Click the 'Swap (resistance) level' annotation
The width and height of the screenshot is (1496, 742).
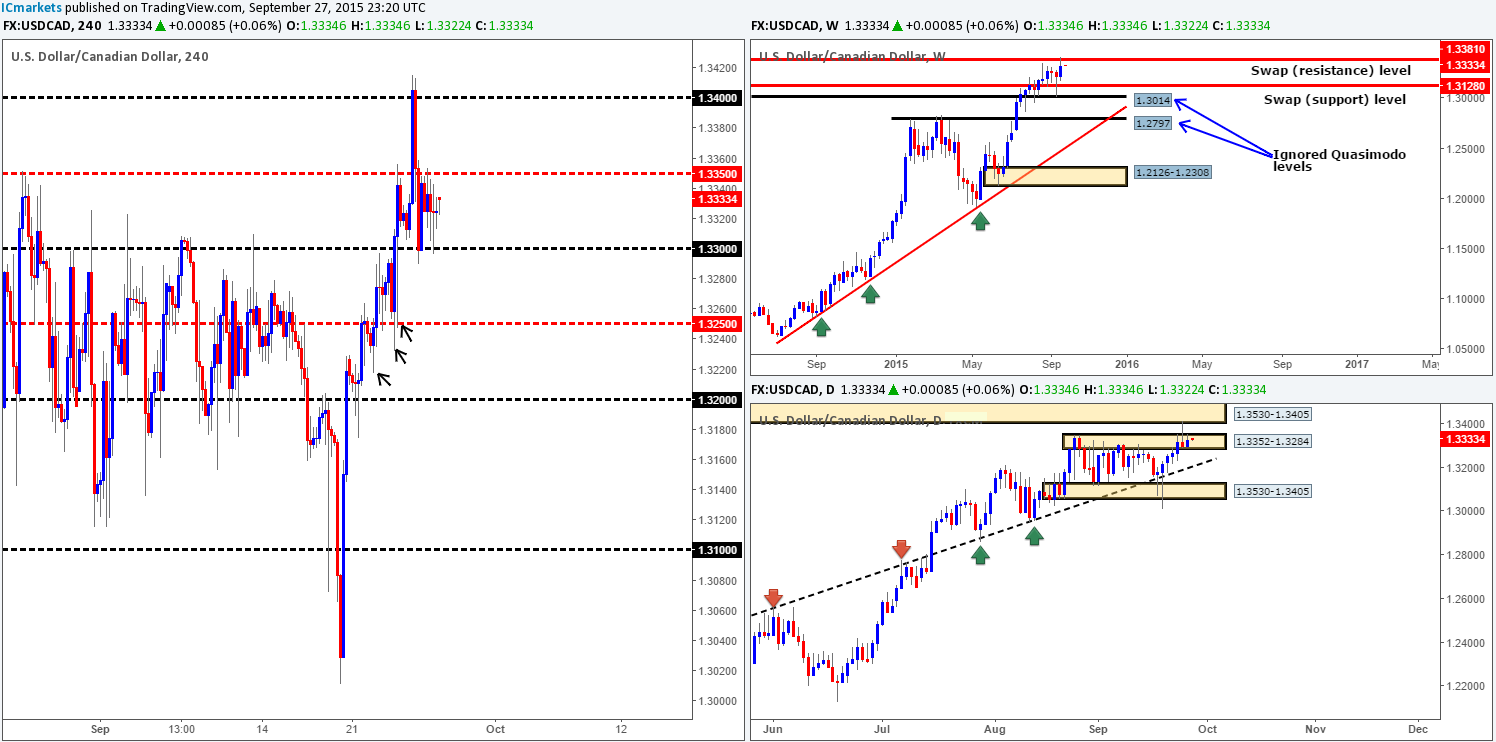[1330, 71]
